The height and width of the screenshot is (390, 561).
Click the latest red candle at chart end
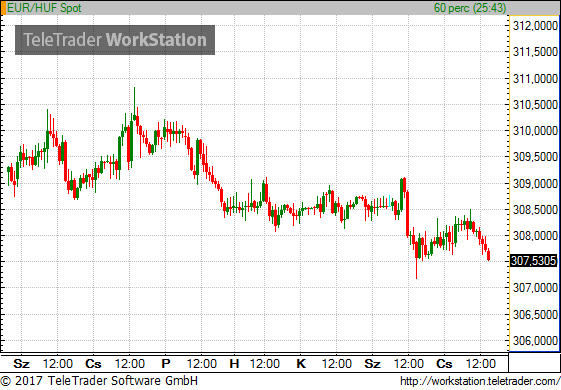489,255
